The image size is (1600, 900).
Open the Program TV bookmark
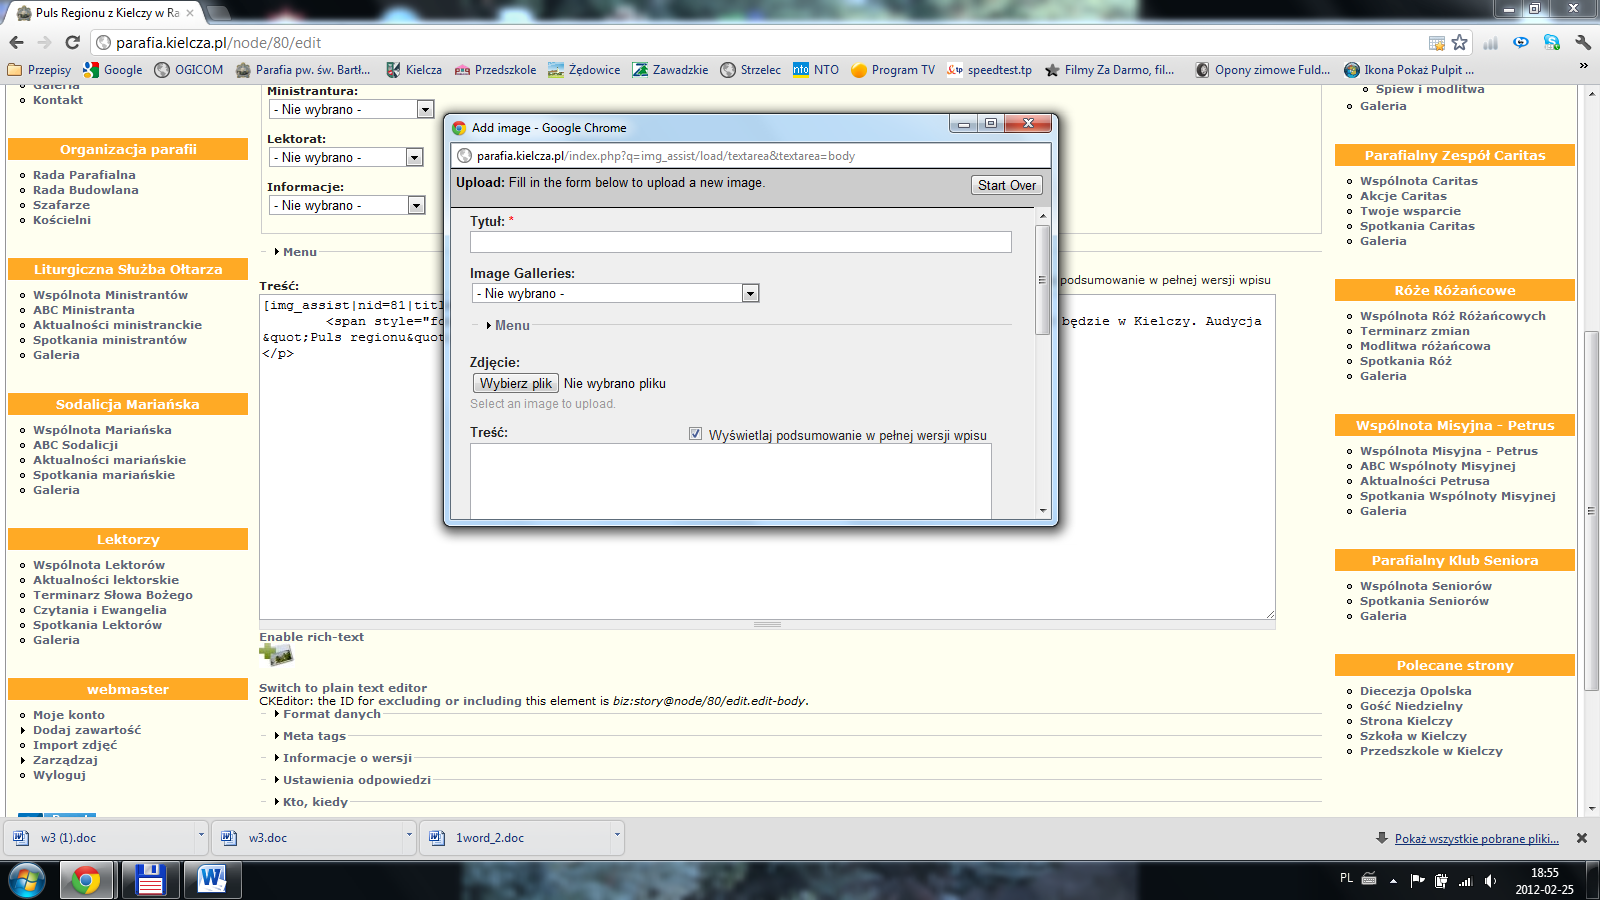click(893, 70)
